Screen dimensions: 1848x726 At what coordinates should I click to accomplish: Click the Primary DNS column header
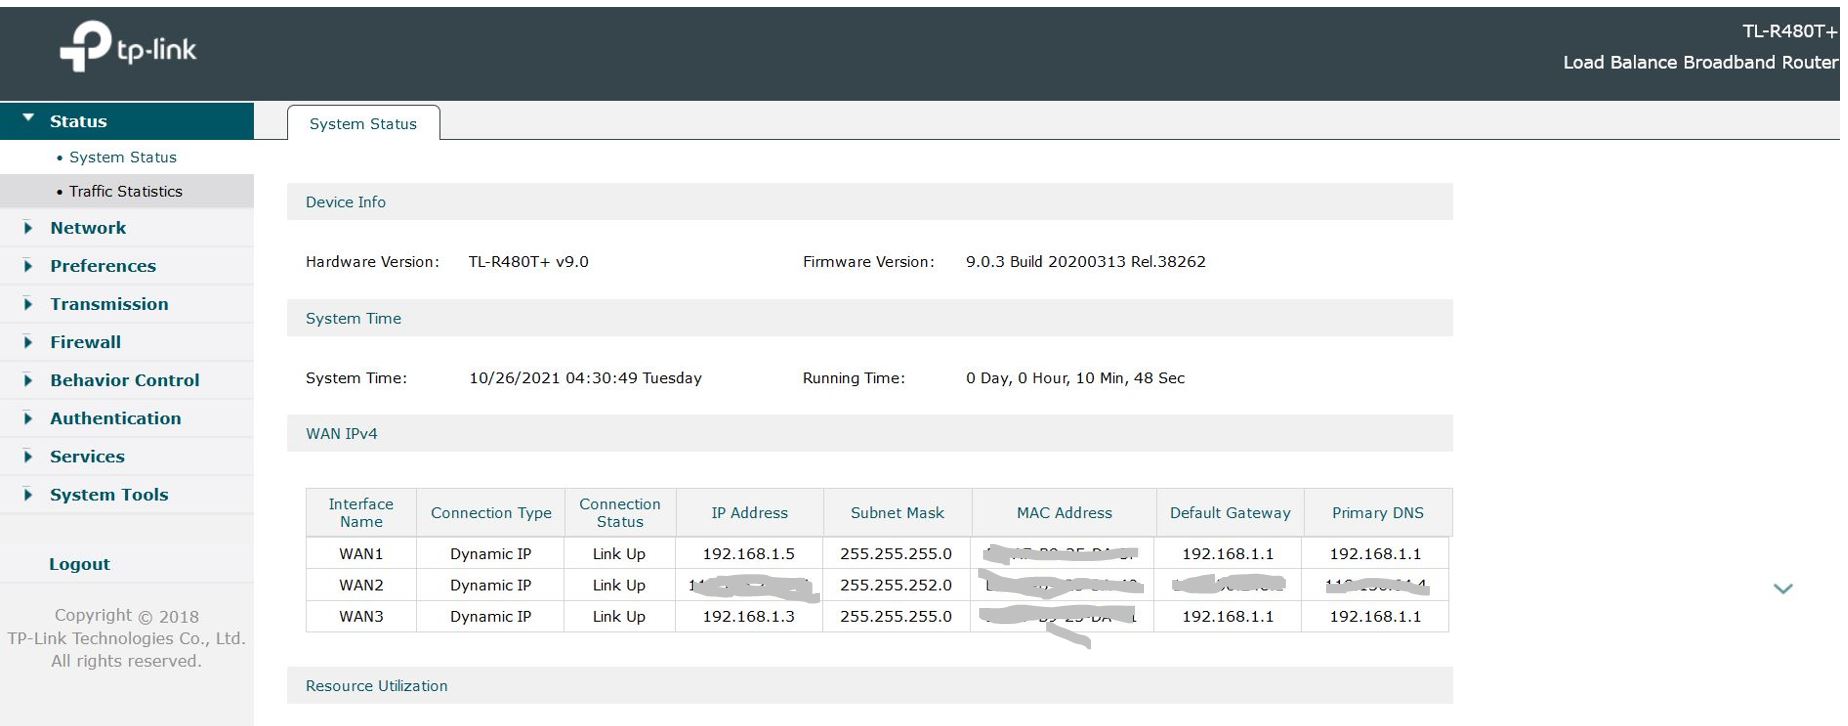[1377, 513]
